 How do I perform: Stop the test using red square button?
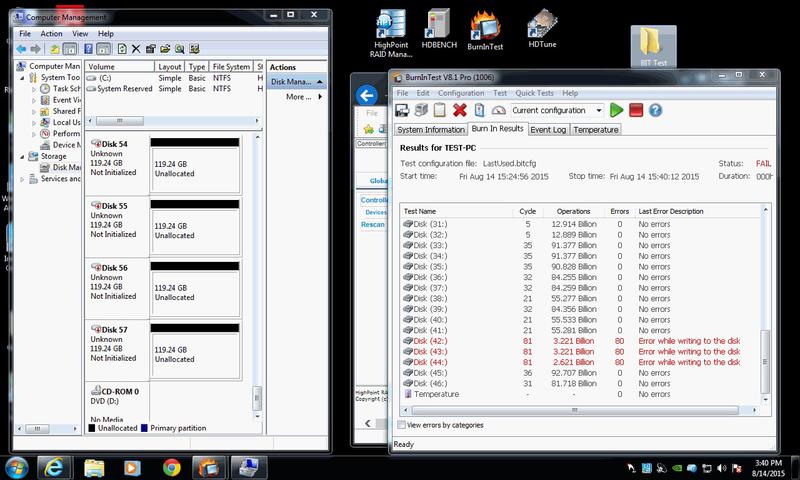636,110
